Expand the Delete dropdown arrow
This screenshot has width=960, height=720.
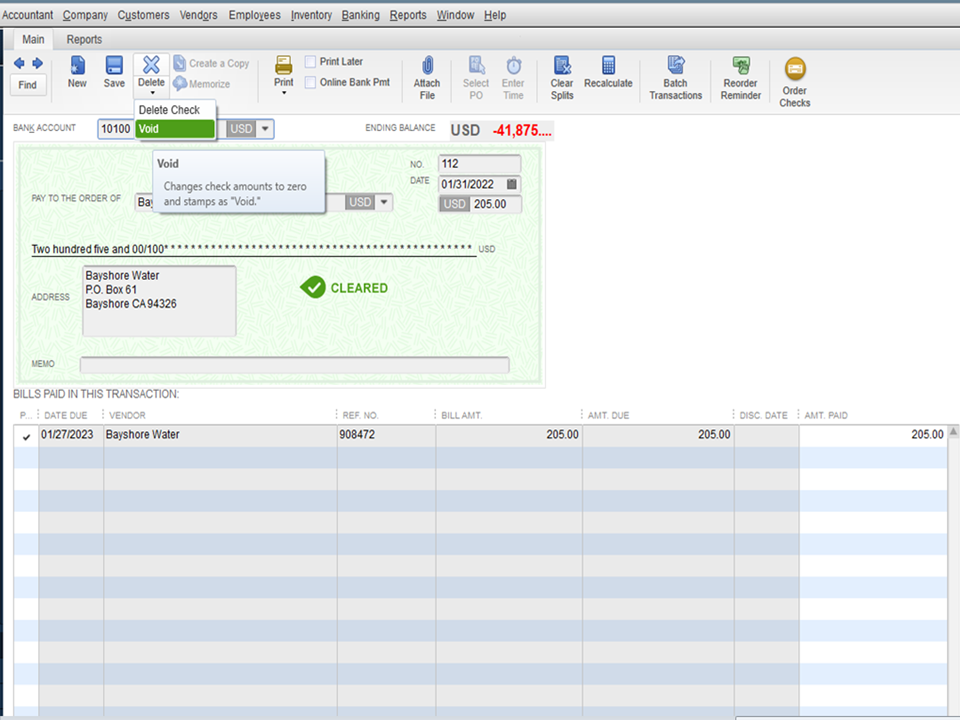coord(152,92)
